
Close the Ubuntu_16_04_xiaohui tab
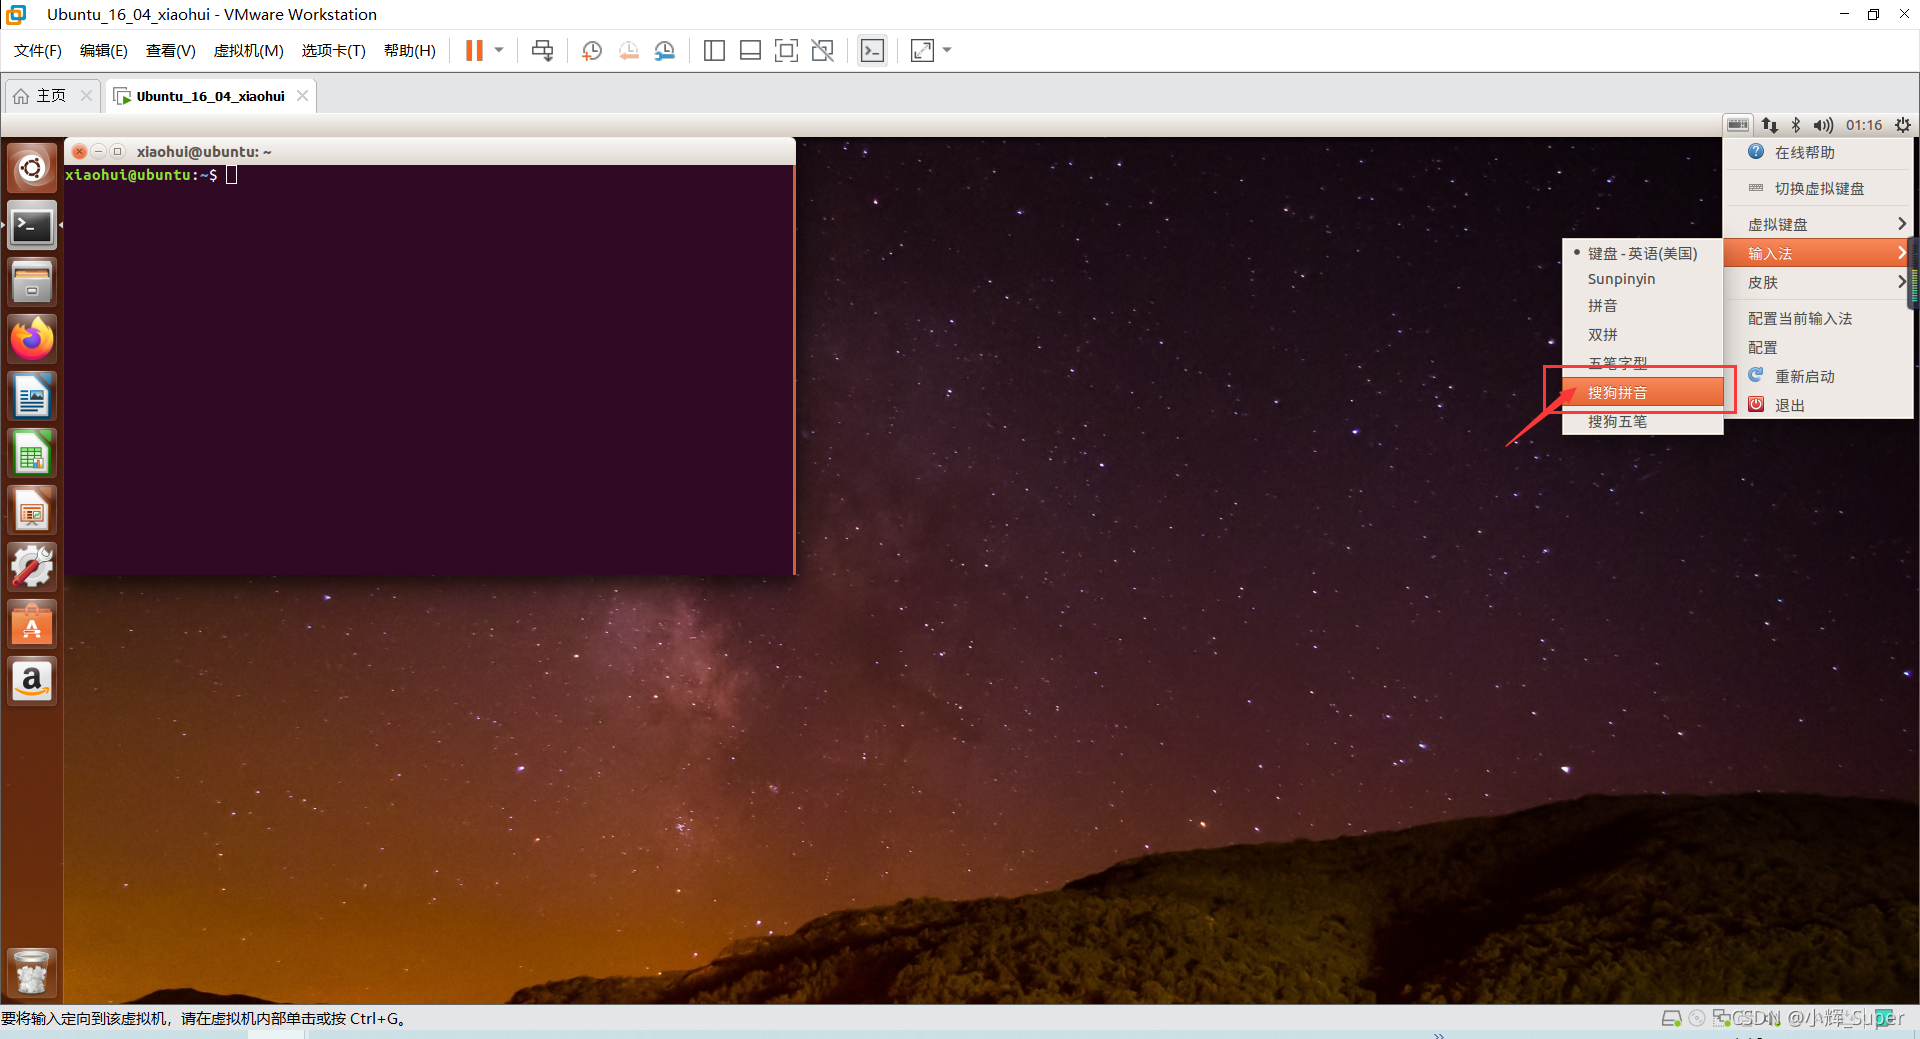tap(302, 96)
